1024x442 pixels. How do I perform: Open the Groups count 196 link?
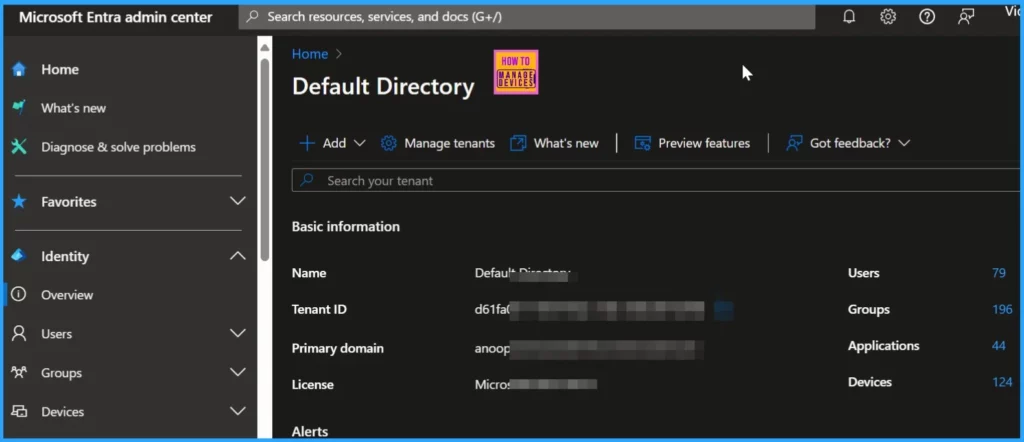[1002, 309]
